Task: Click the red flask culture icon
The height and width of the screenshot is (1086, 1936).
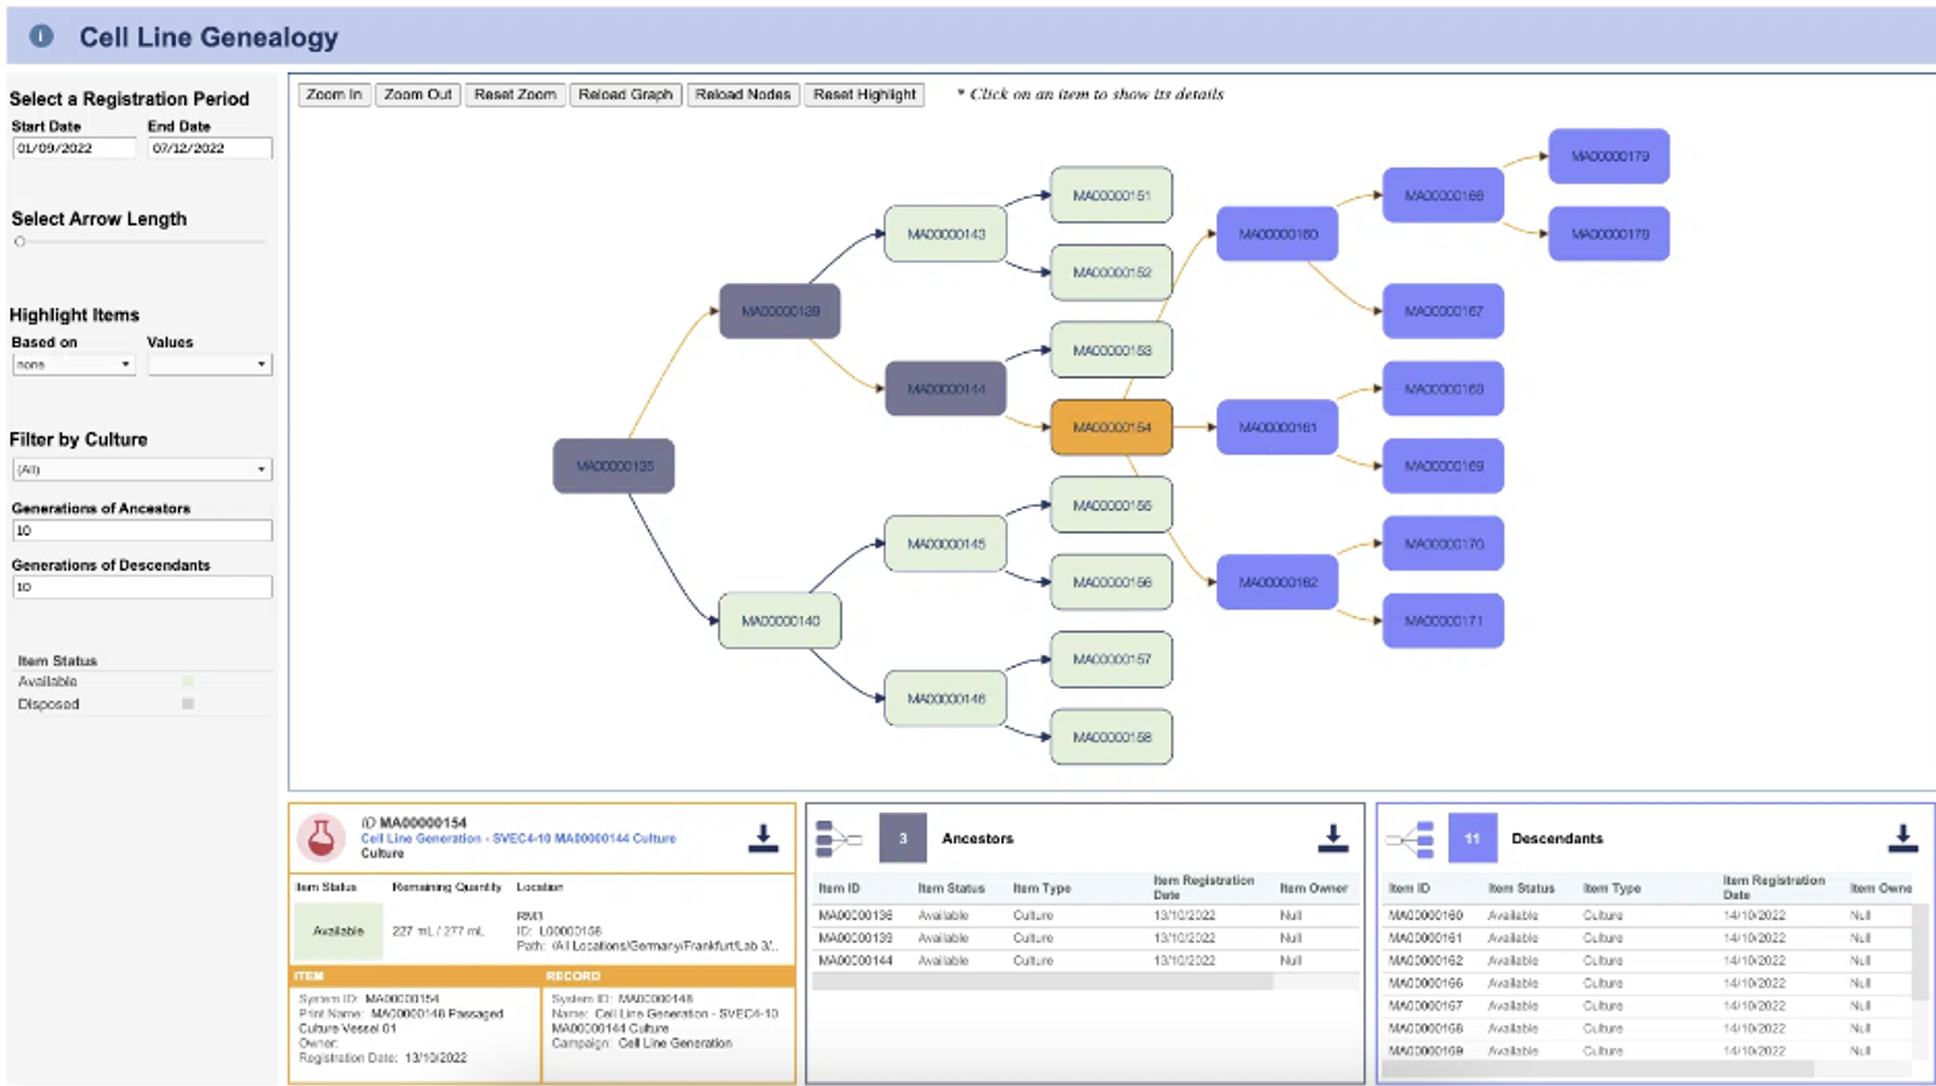Action: 321,837
